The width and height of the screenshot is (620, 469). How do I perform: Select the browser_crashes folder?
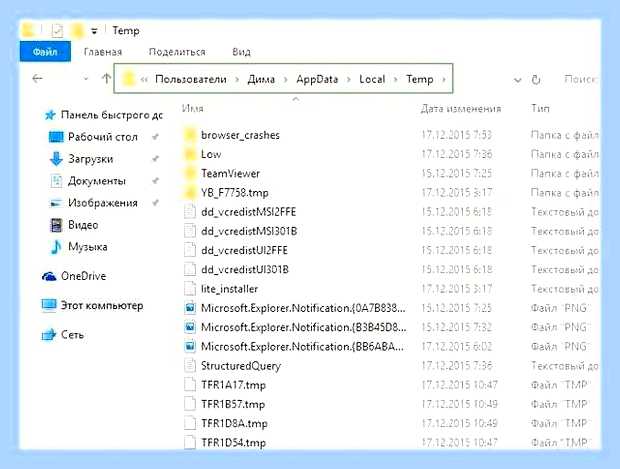click(x=240, y=135)
